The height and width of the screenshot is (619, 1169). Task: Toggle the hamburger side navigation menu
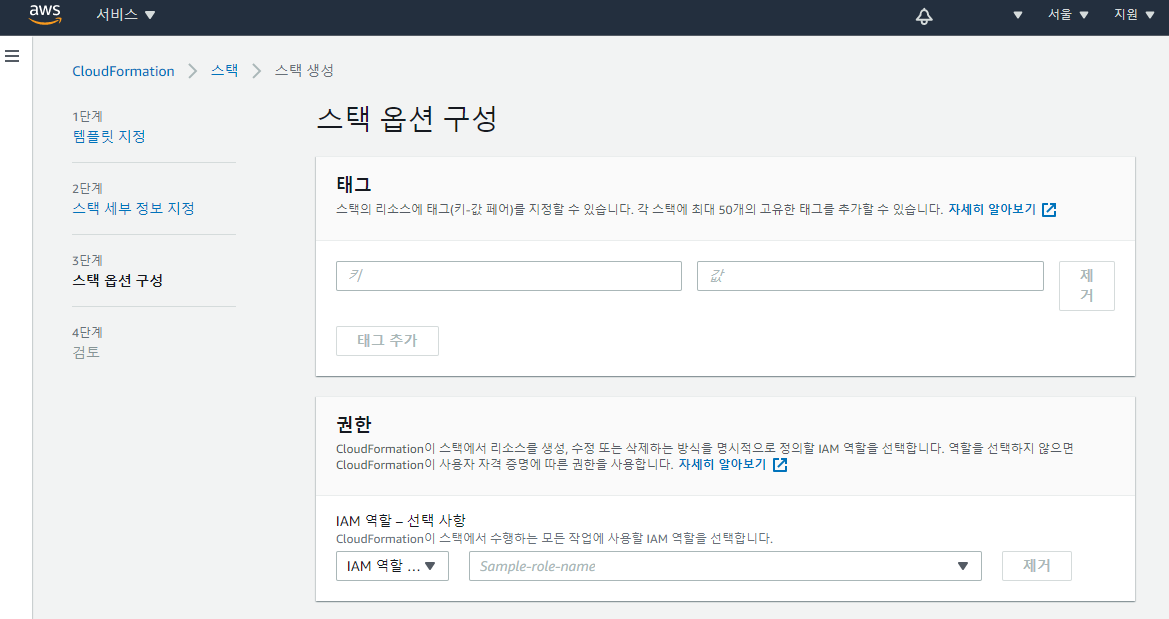tap(12, 56)
